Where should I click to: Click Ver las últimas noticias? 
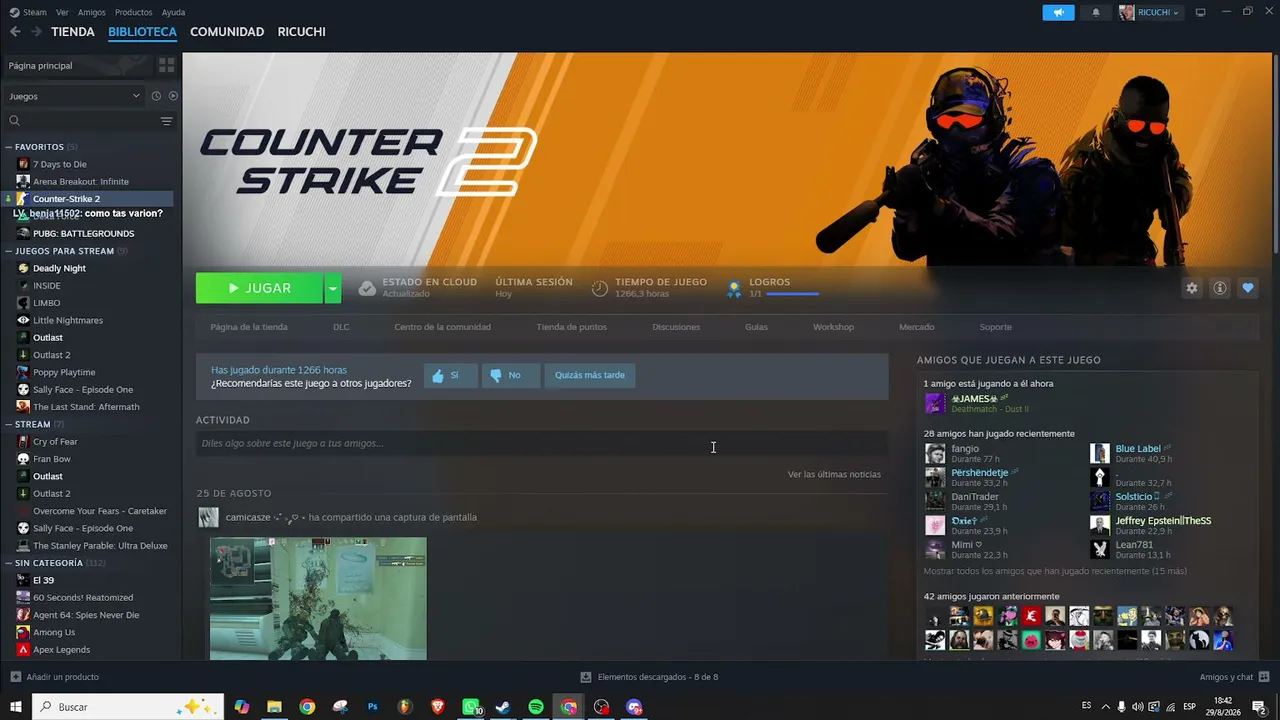(x=834, y=474)
